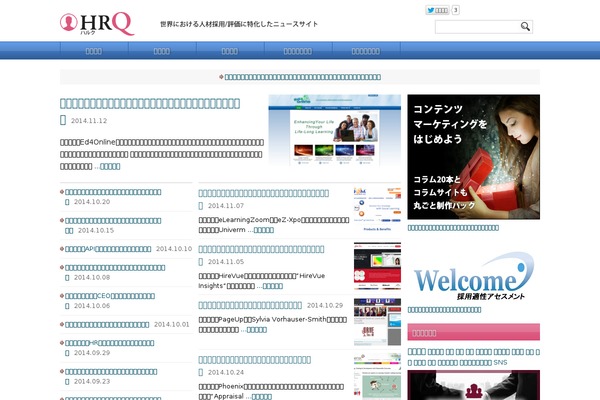
Task: Open the featured article headline dated 2014.11.12
Action: click(x=150, y=103)
